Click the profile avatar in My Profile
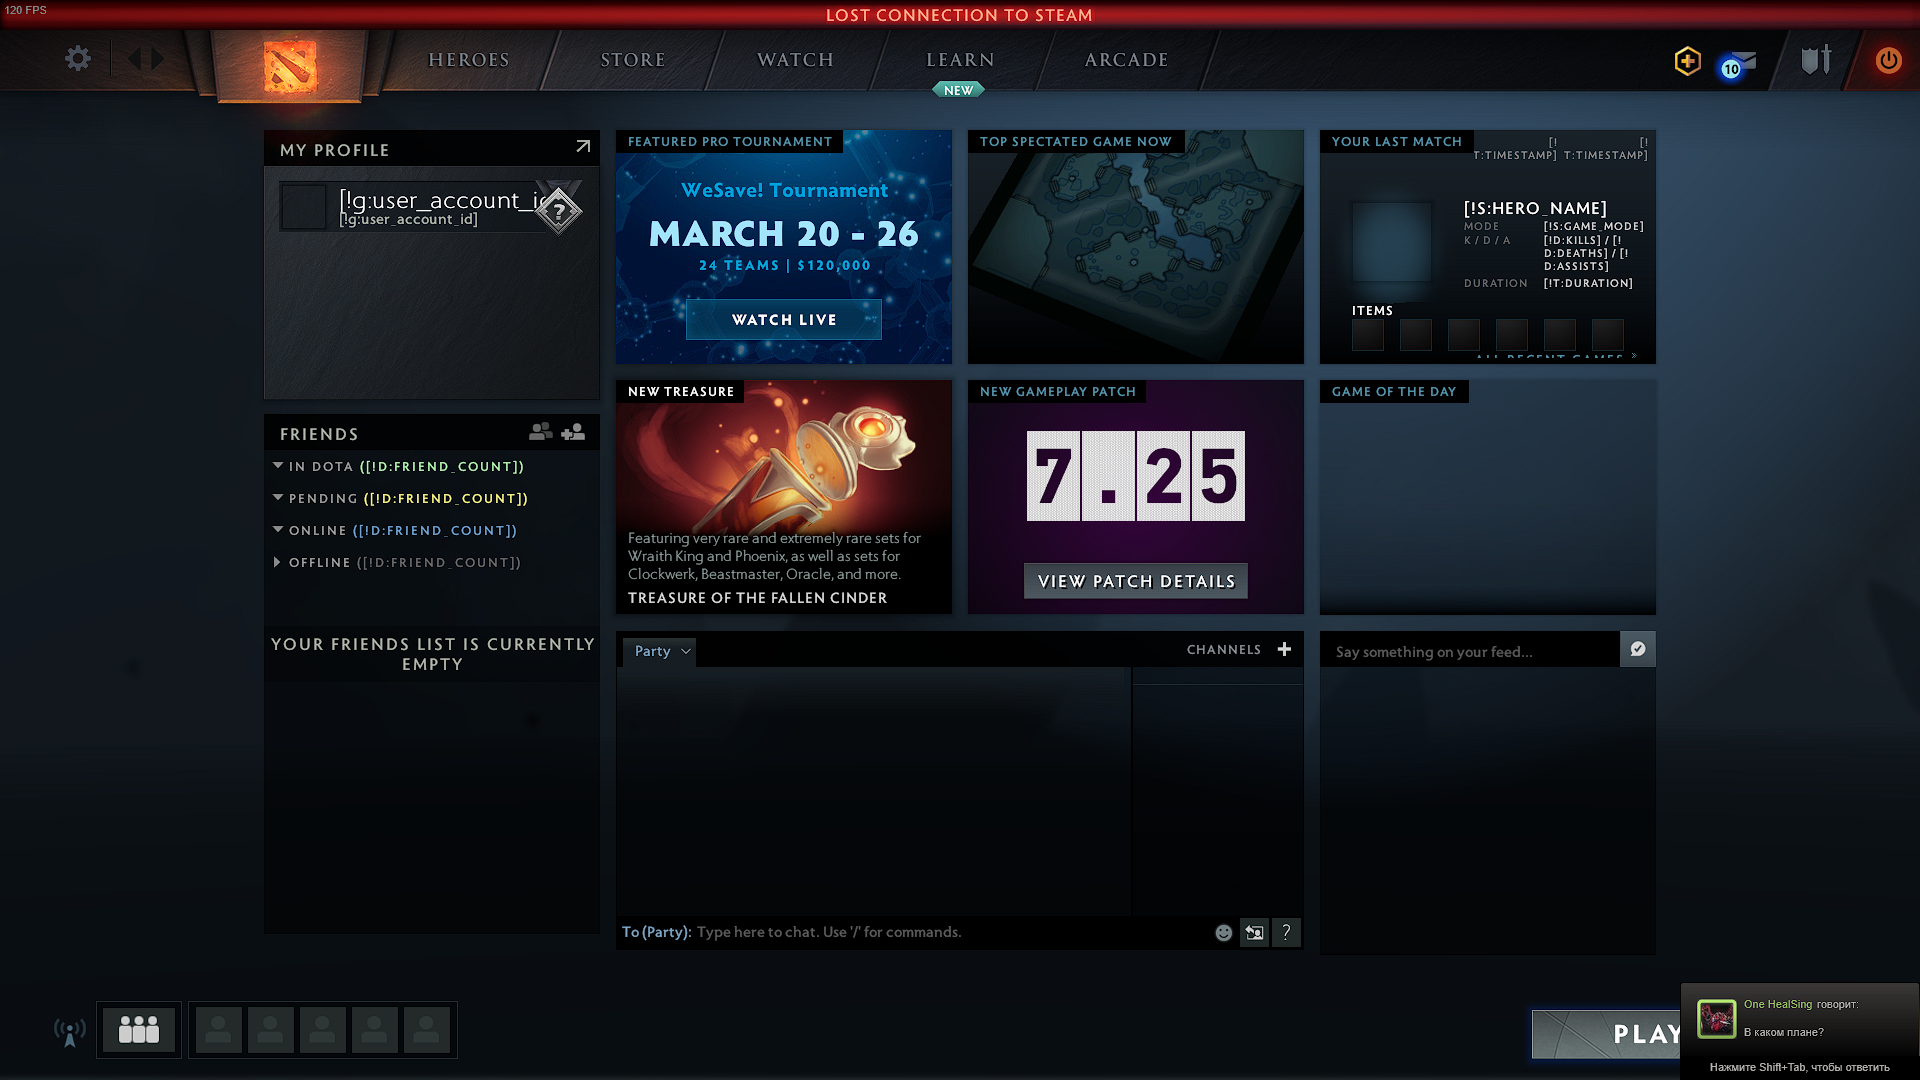 tap(303, 207)
